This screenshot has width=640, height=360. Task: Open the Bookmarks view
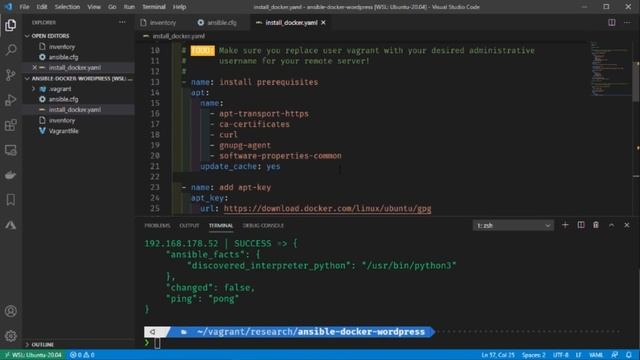[x=11, y=200]
